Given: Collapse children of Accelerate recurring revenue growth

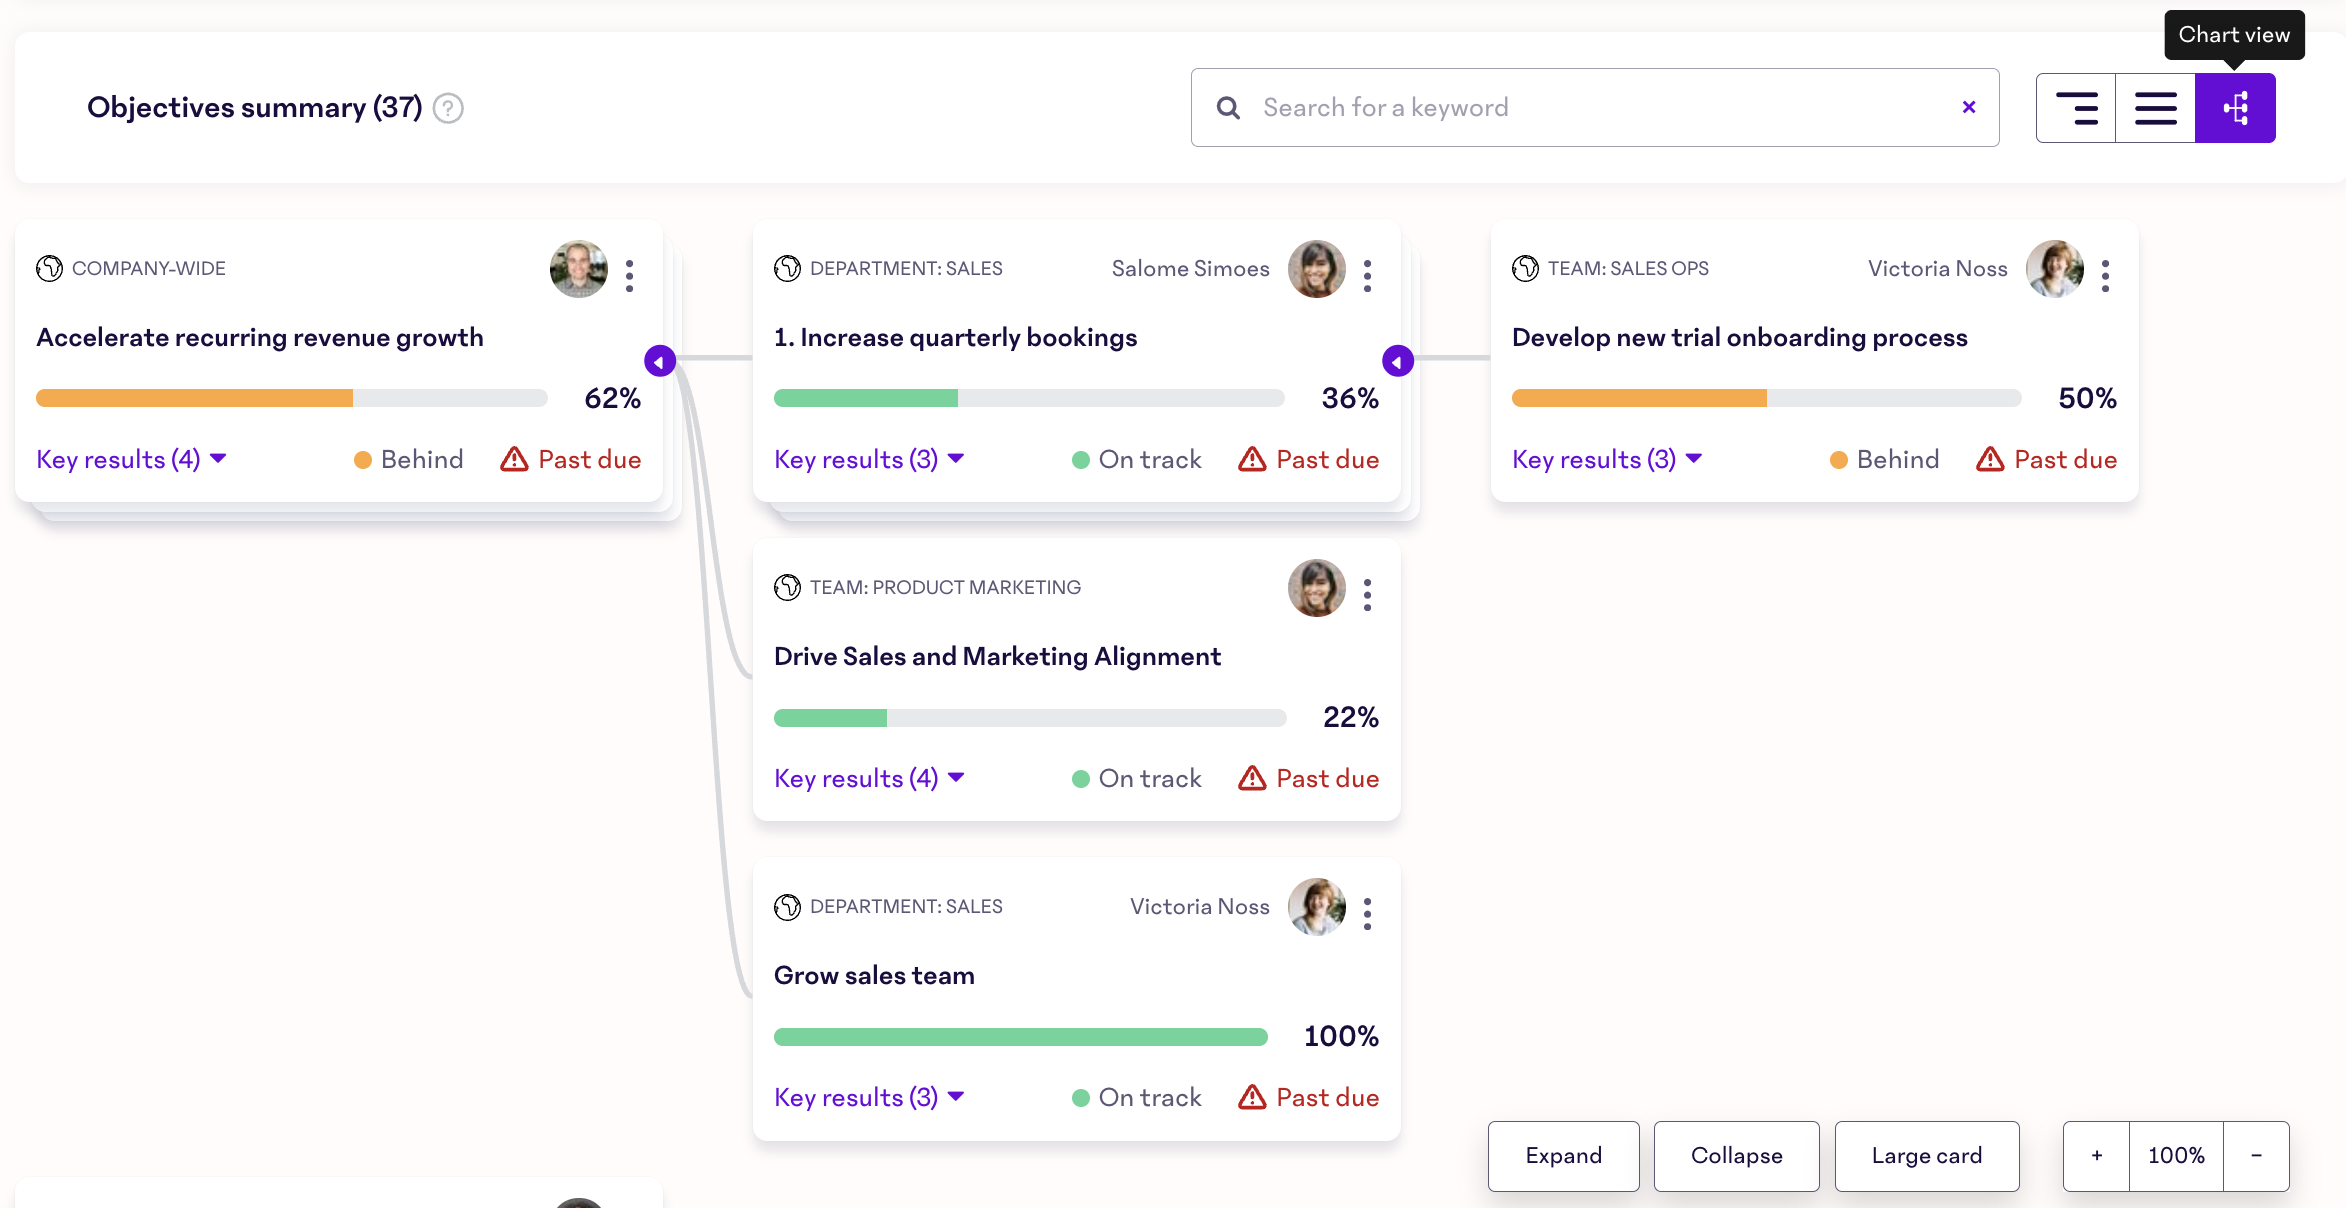Looking at the screenshot, I should click(660, 361).
